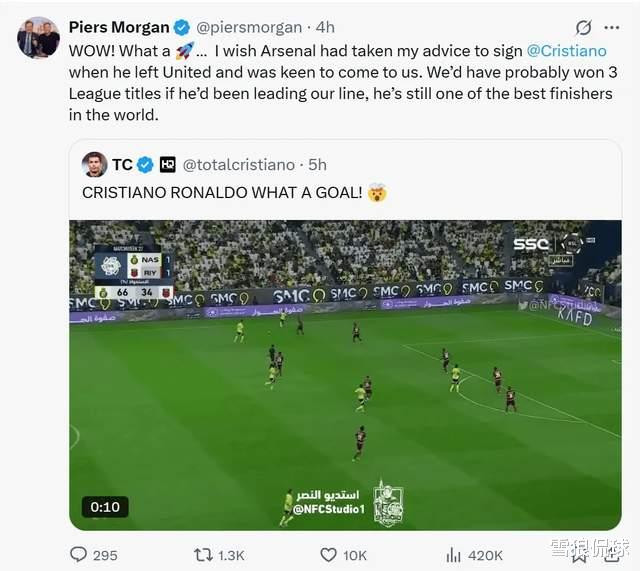Open Piers Morgan's profile avatar
This screenshot has height=571, width=640.
[x=38, y=38]
